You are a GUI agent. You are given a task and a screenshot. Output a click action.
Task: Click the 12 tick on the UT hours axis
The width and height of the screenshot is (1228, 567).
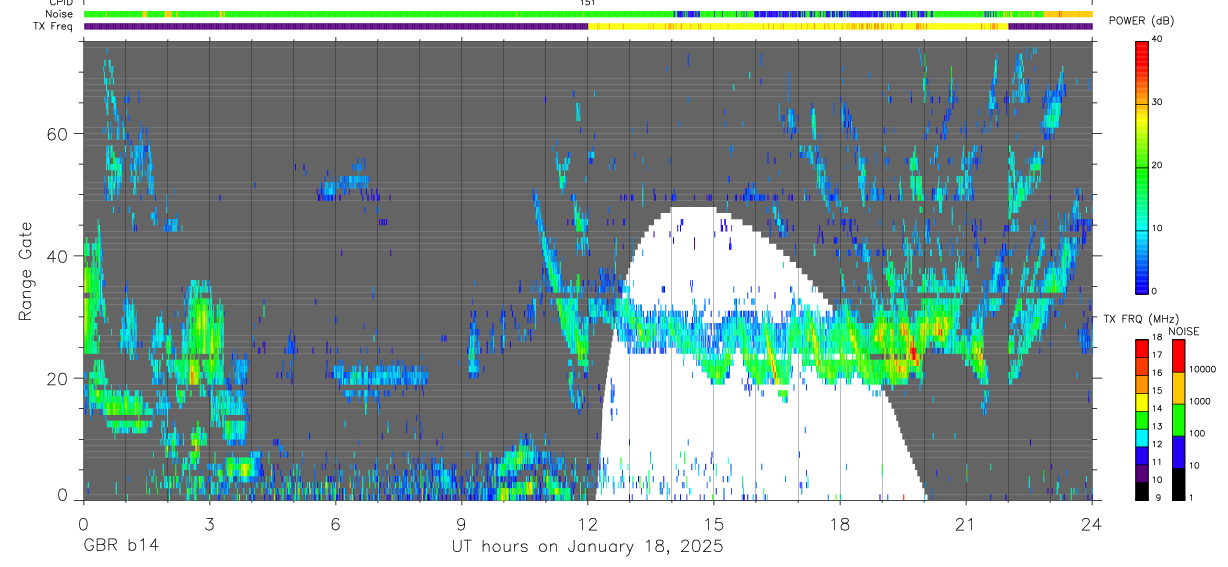tap(588, 524)
